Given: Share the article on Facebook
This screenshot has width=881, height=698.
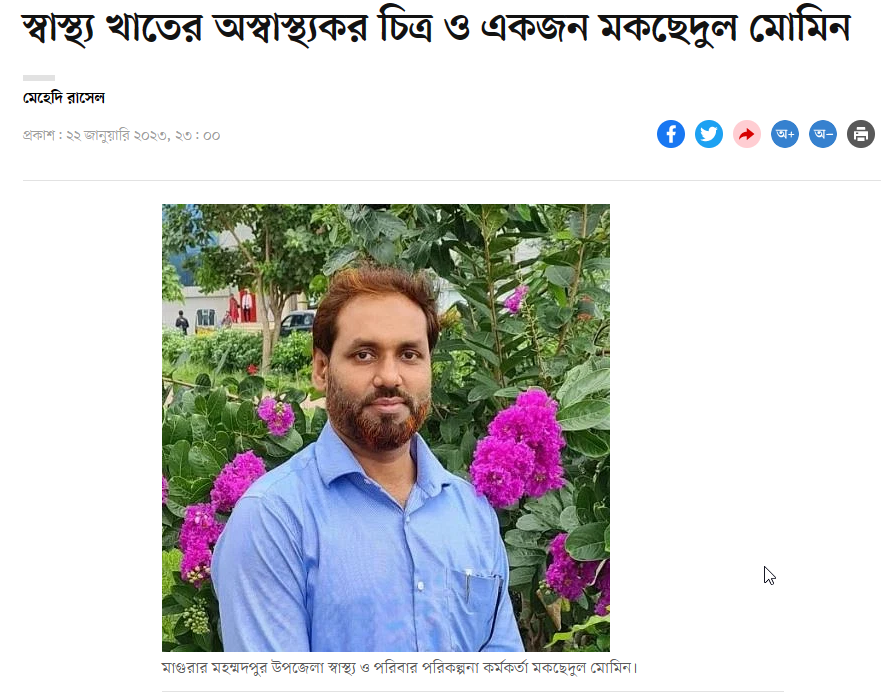Looking at the screenshot, I should pos(671,134).
